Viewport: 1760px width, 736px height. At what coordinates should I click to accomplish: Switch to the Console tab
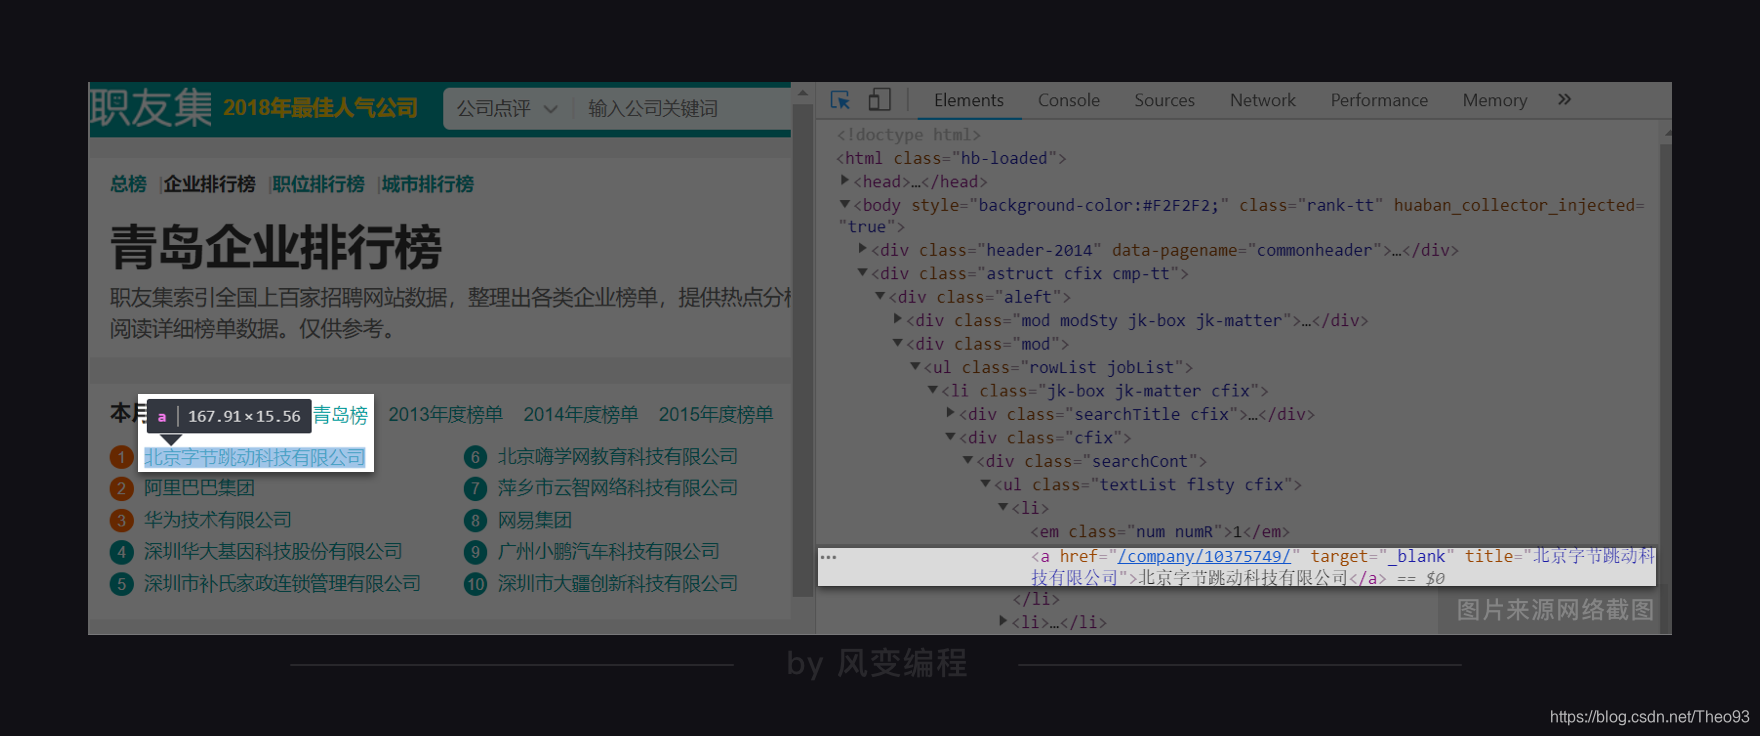(x=1068, y=100)
